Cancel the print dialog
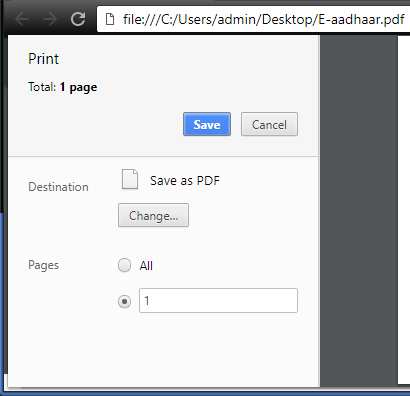 (269, 124)
